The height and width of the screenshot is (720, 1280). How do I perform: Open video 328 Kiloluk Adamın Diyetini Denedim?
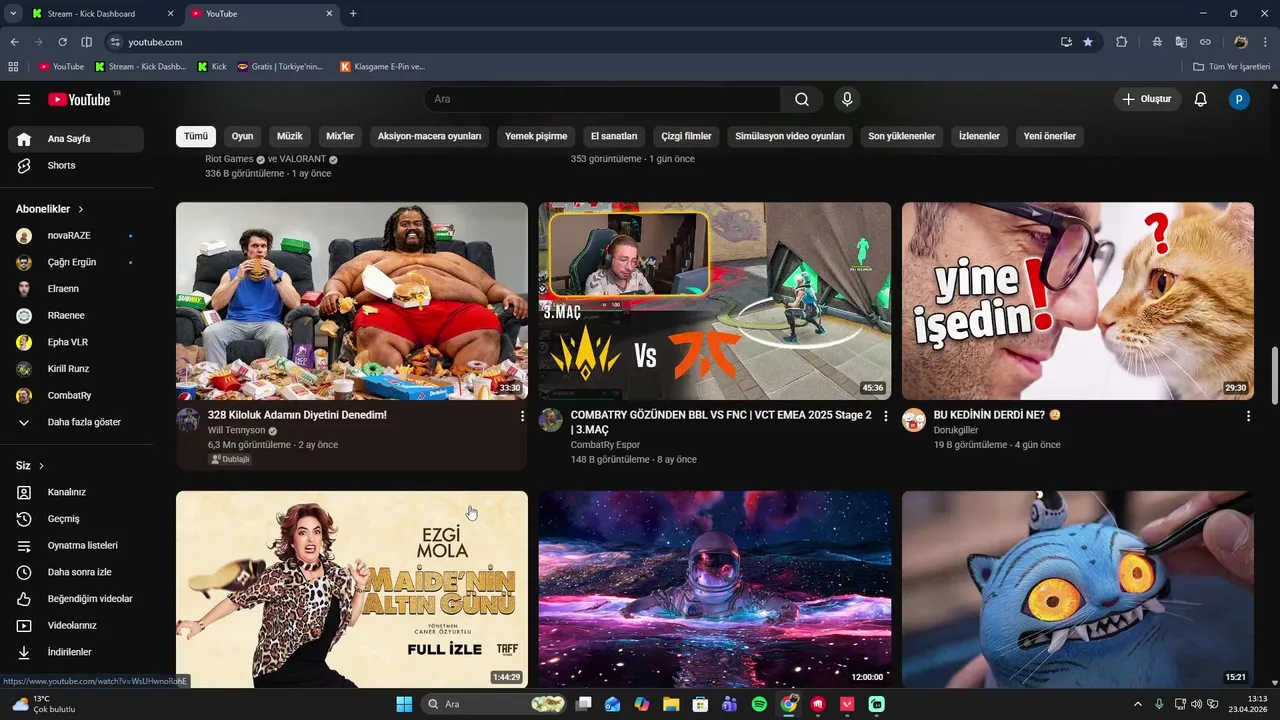click(x=297, y=415)
